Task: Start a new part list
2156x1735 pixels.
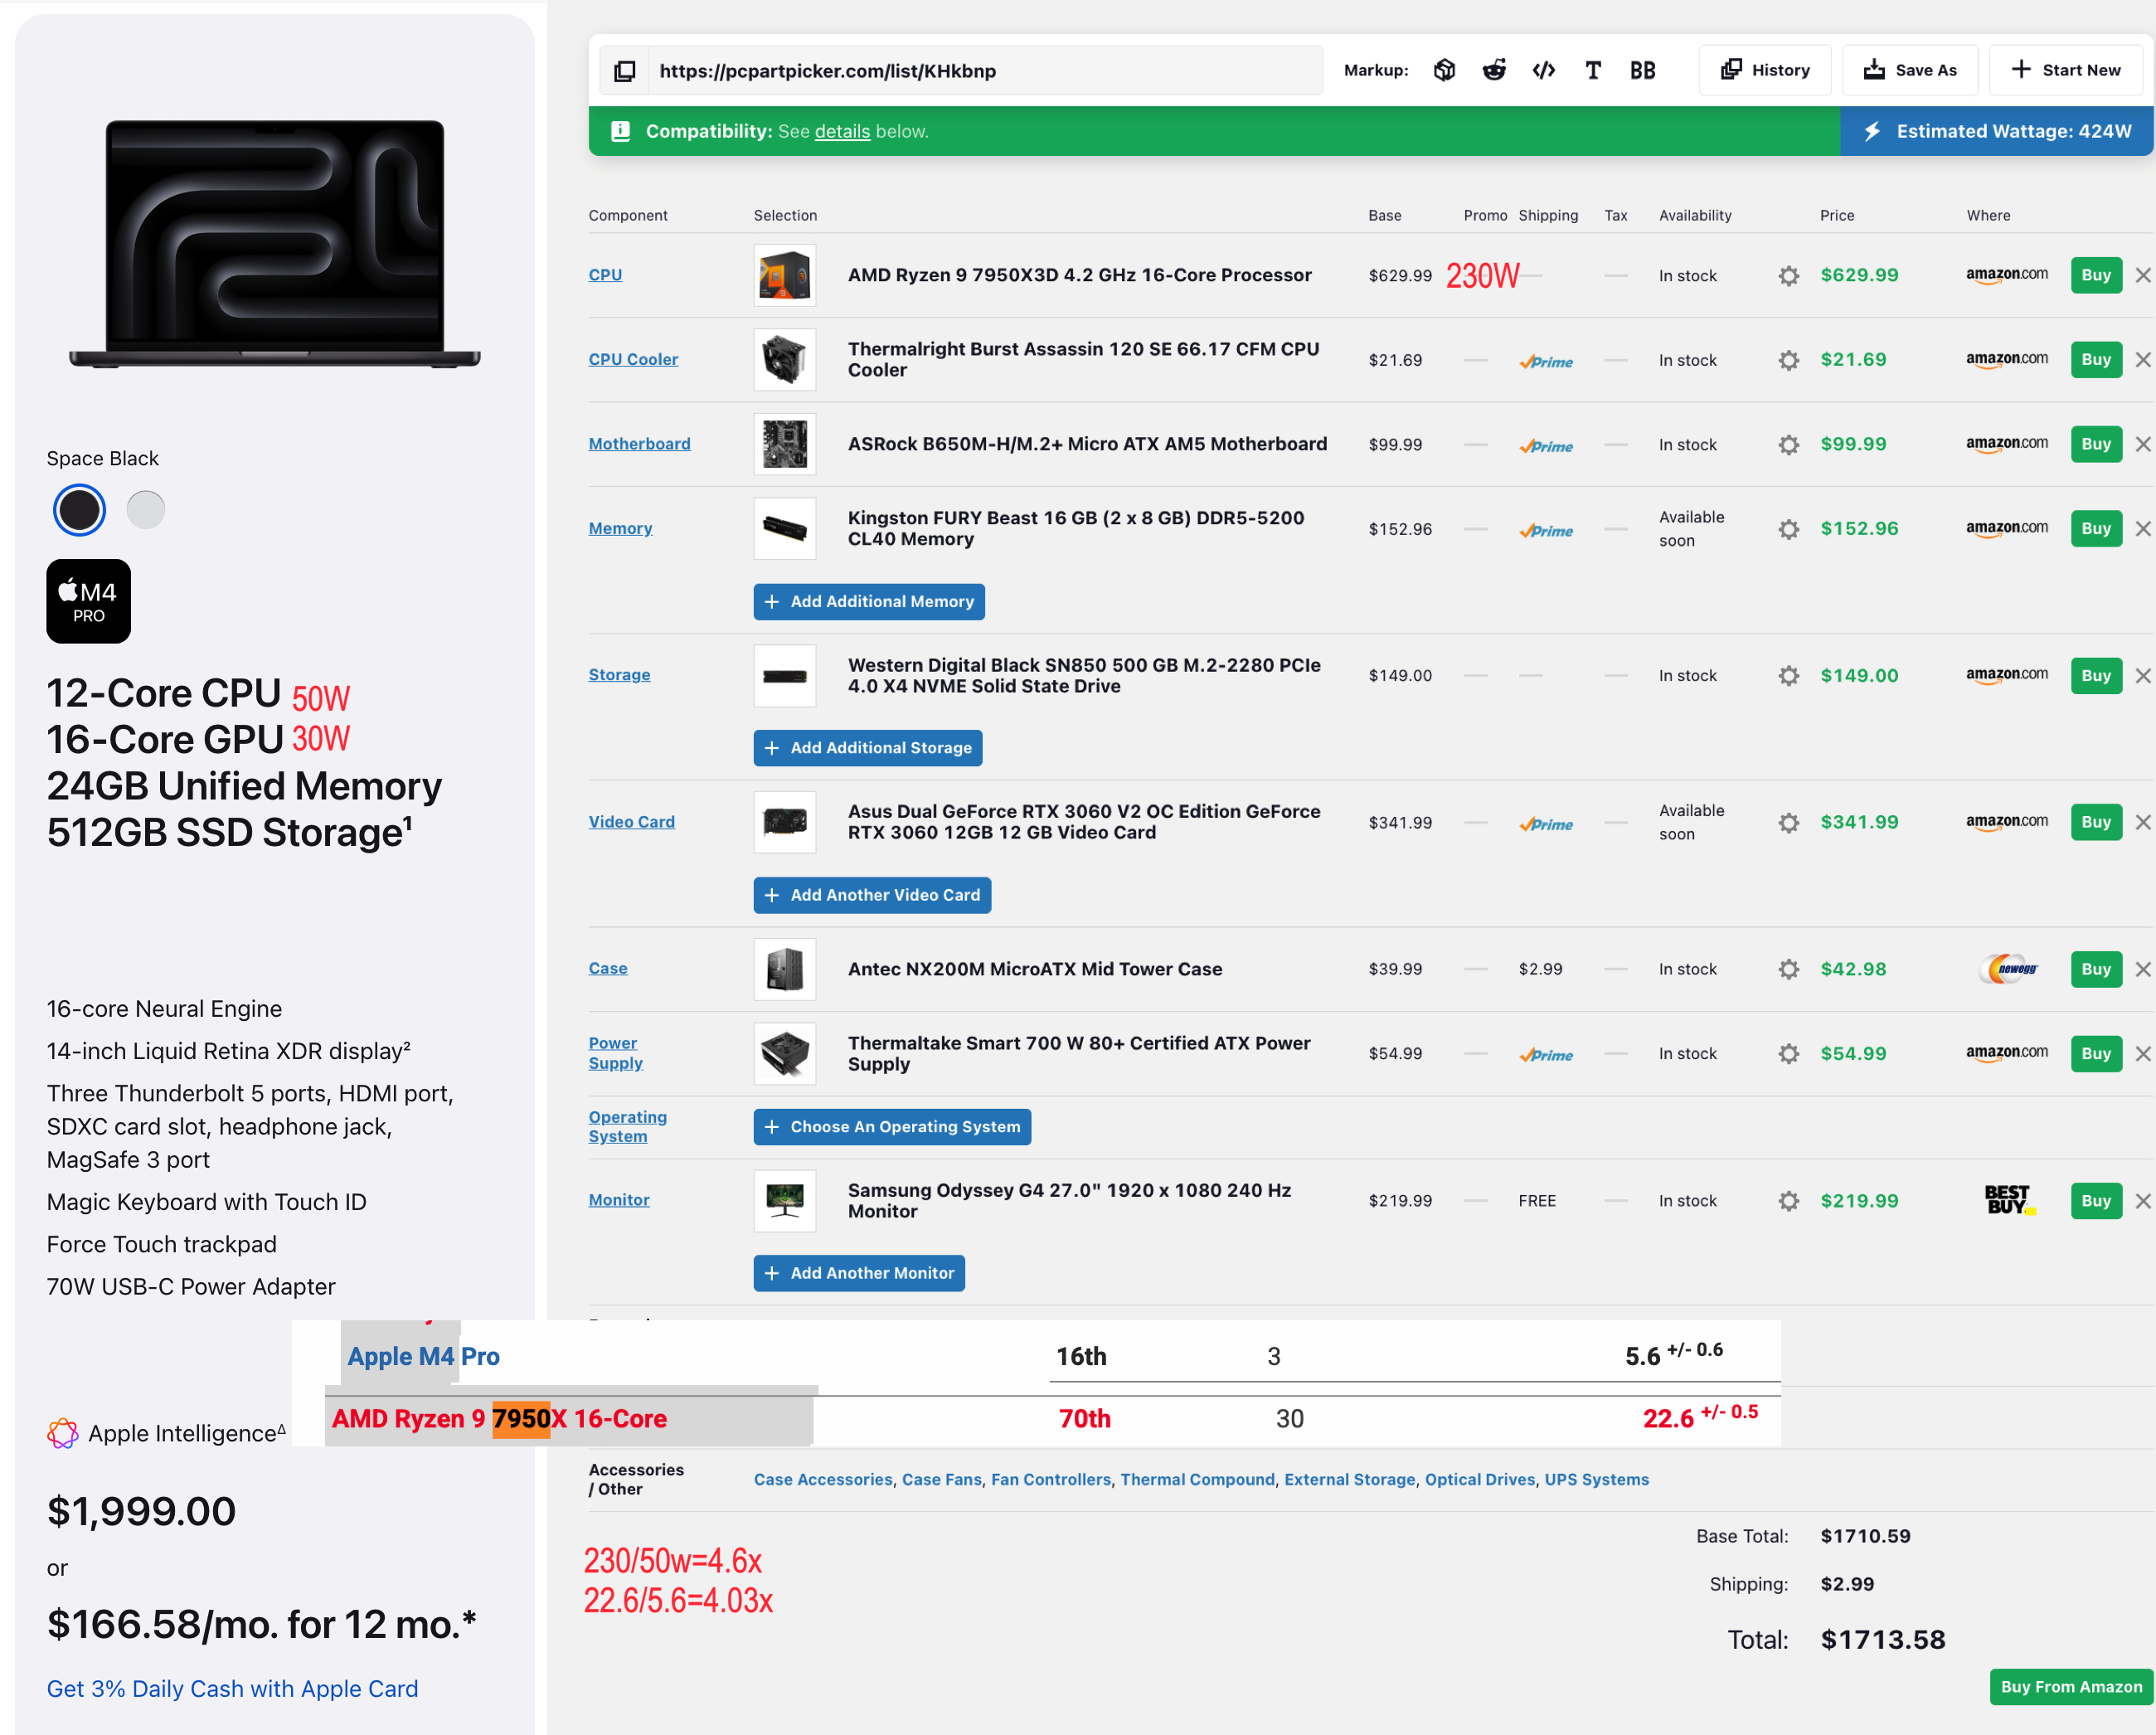Action: click(2065, 70)
